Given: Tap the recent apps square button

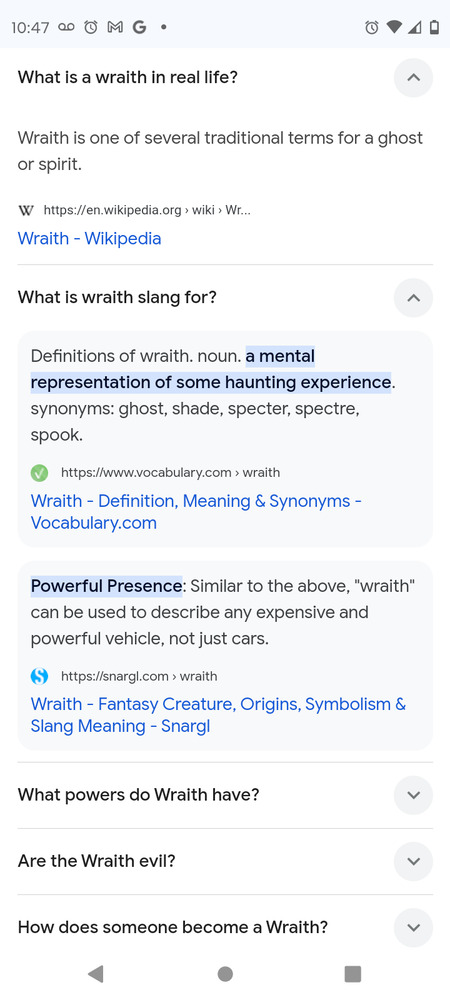Looking at the screenshot, I should 352,973.
